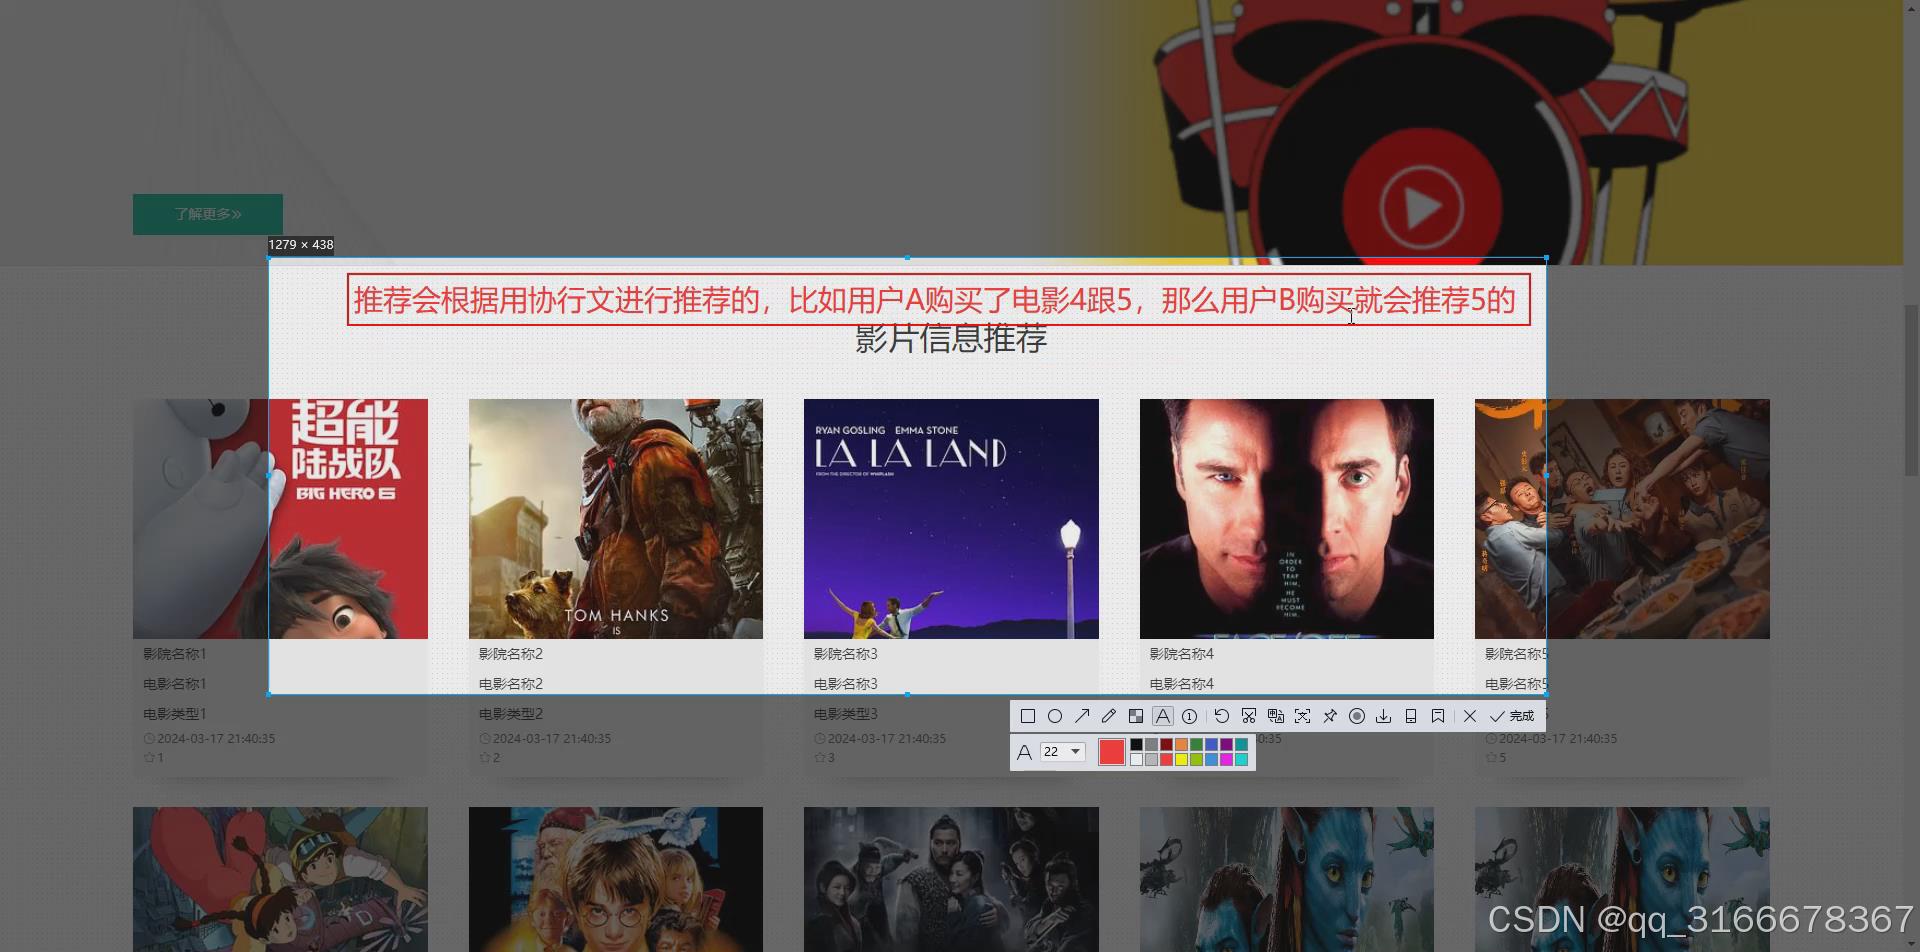Click 电影名称2 text
Screen dimensions: 1920x952
coord(510,684)
